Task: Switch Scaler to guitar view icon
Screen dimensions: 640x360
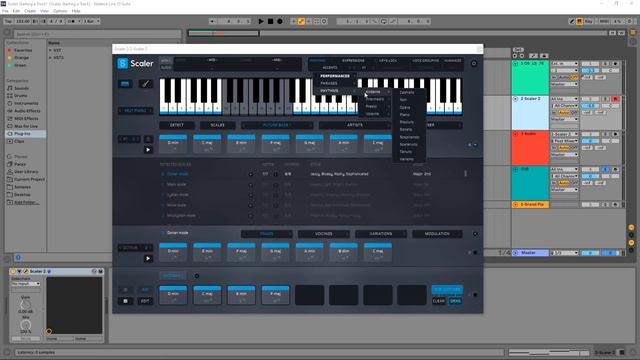Action: [145, 84]
